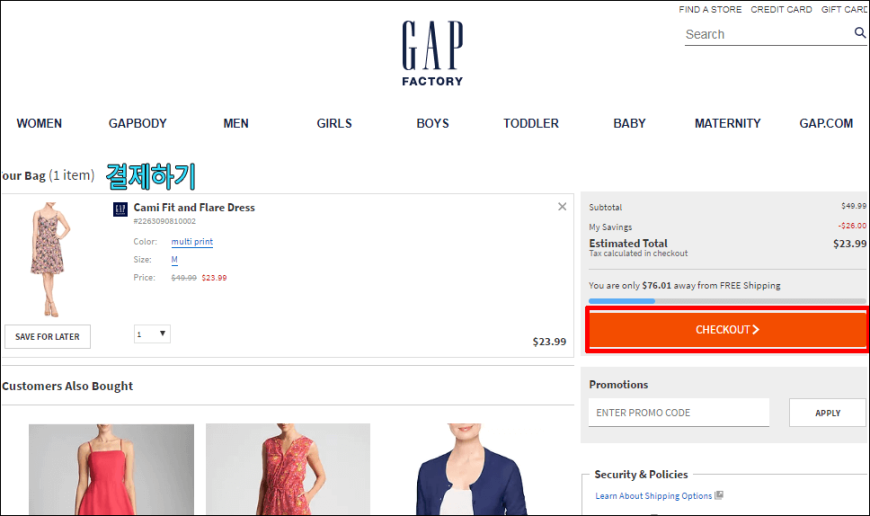The width and height of the screenshot is (870, 516).
Task: Open Learn About Shipping Options link
Action: coord(653,495)
